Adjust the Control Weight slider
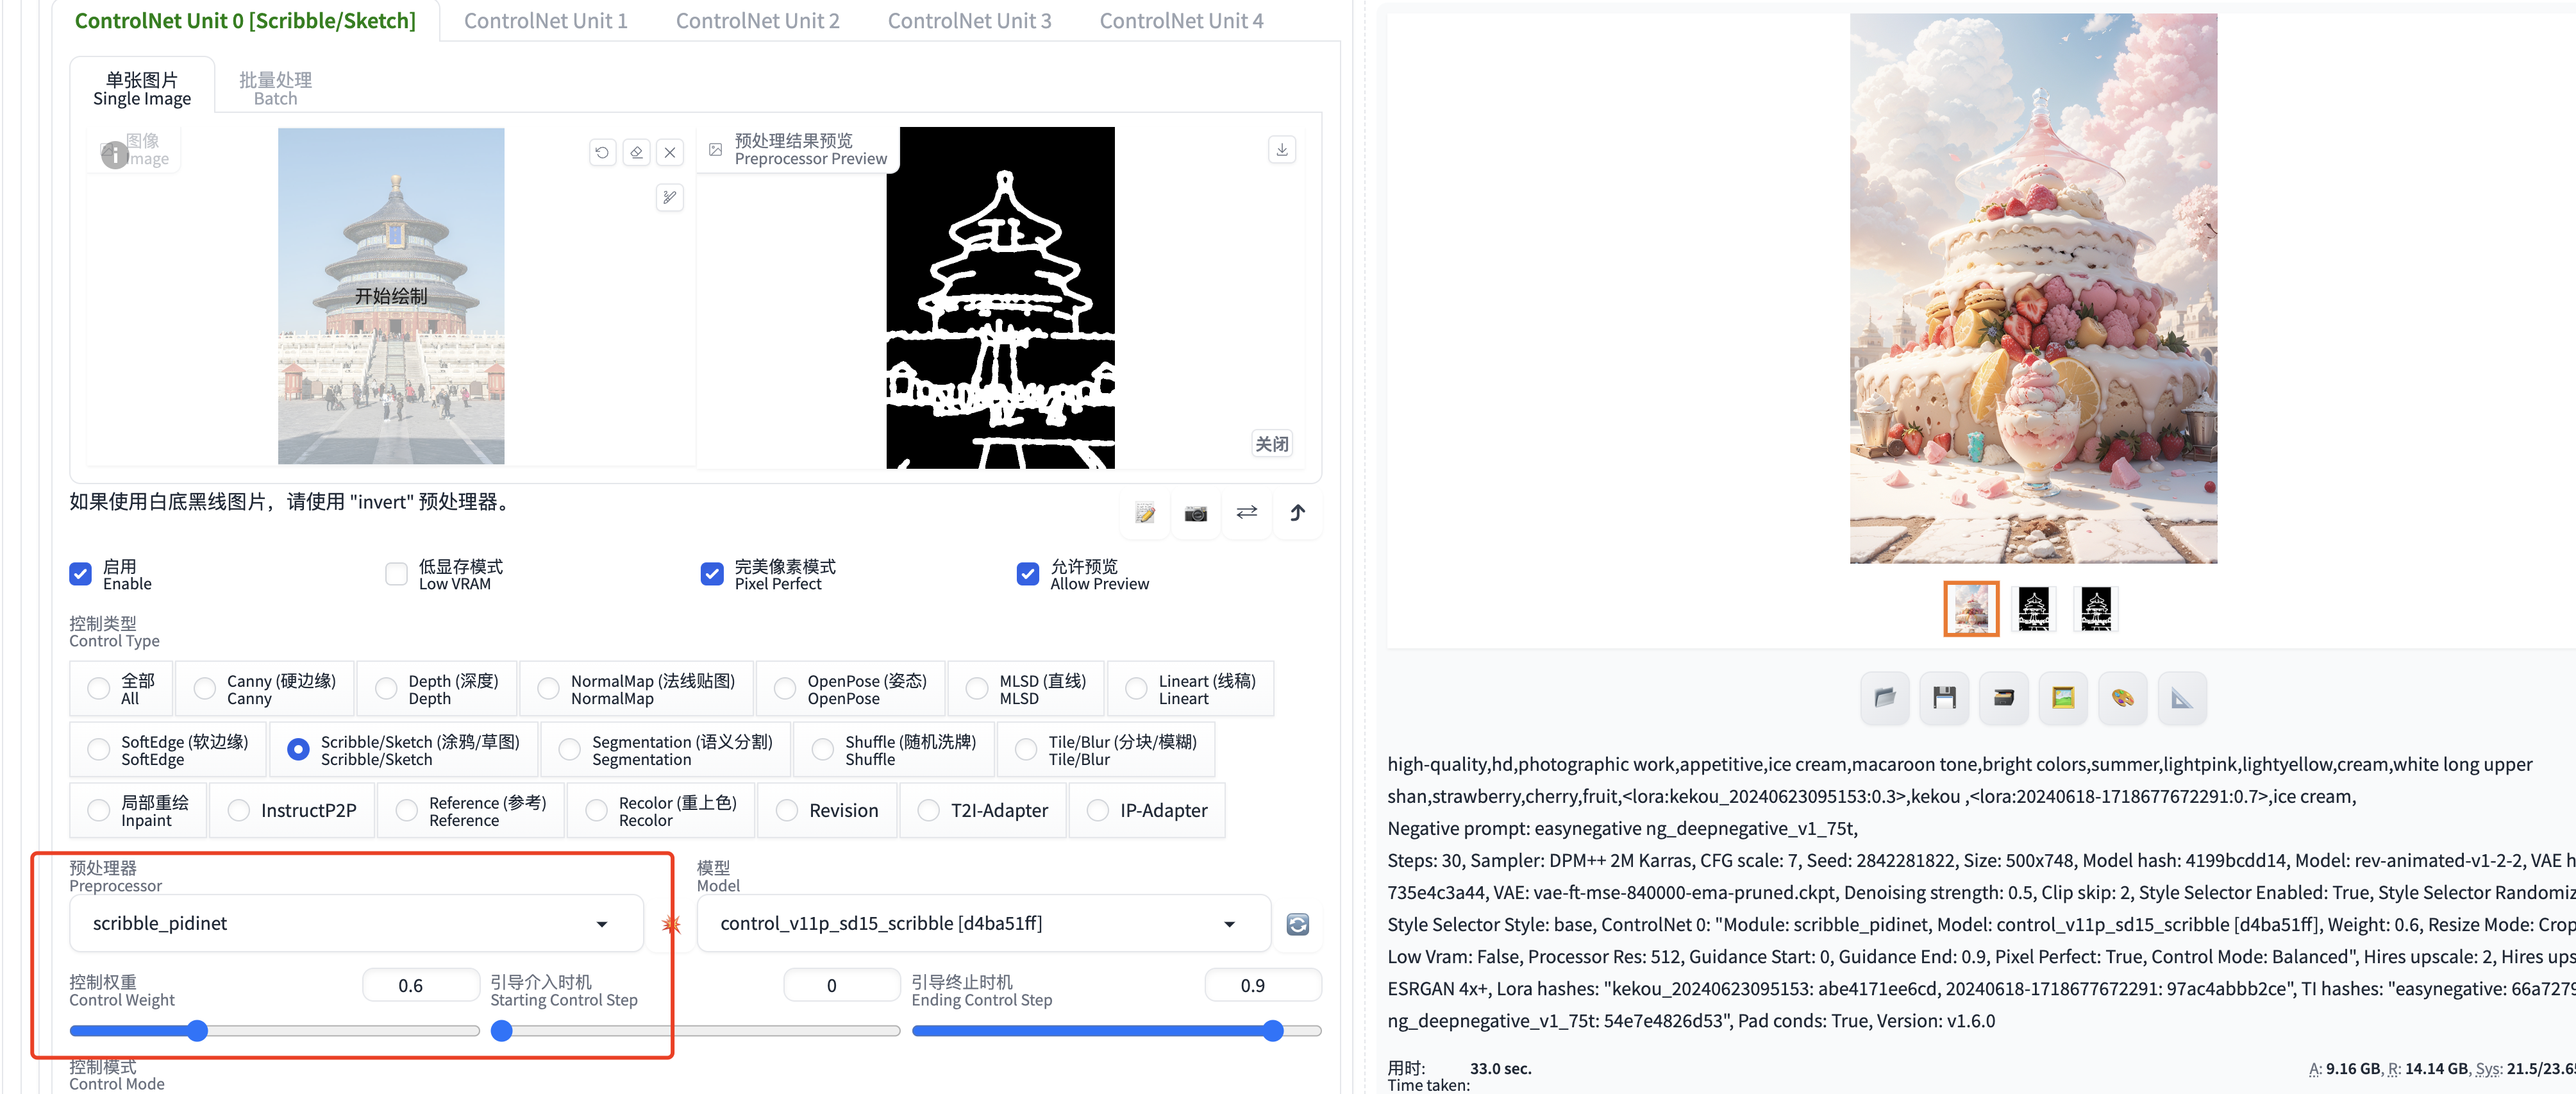This screenshot has width=2576, height=1094. point(274,1031)
